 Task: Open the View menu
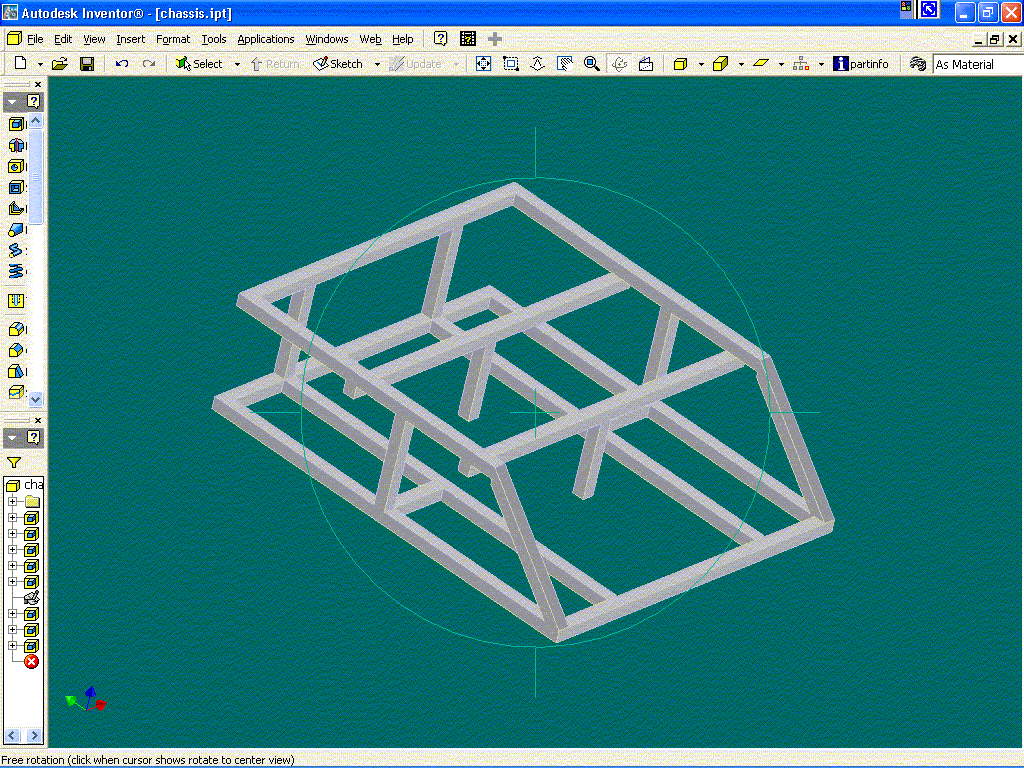coord(94,39)
